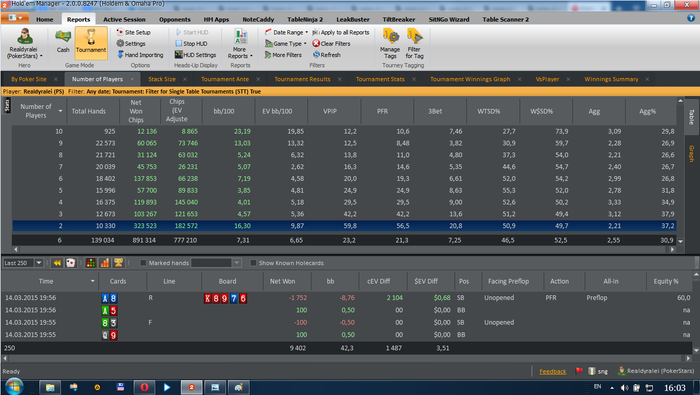This screenshot has width=700, height=395.
Task: Switch to Tournament Results report tab
Action: (x=302, y=79)
